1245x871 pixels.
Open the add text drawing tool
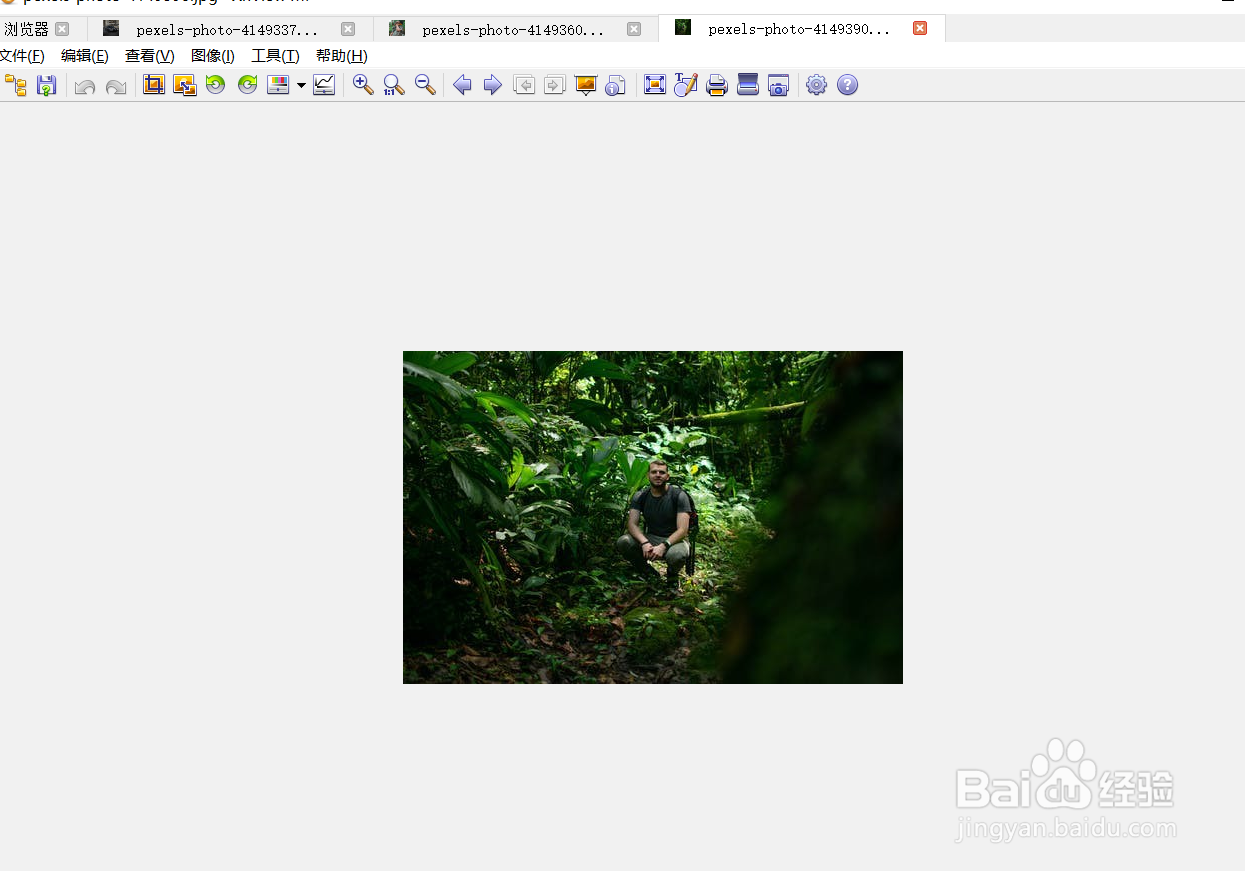685,85
